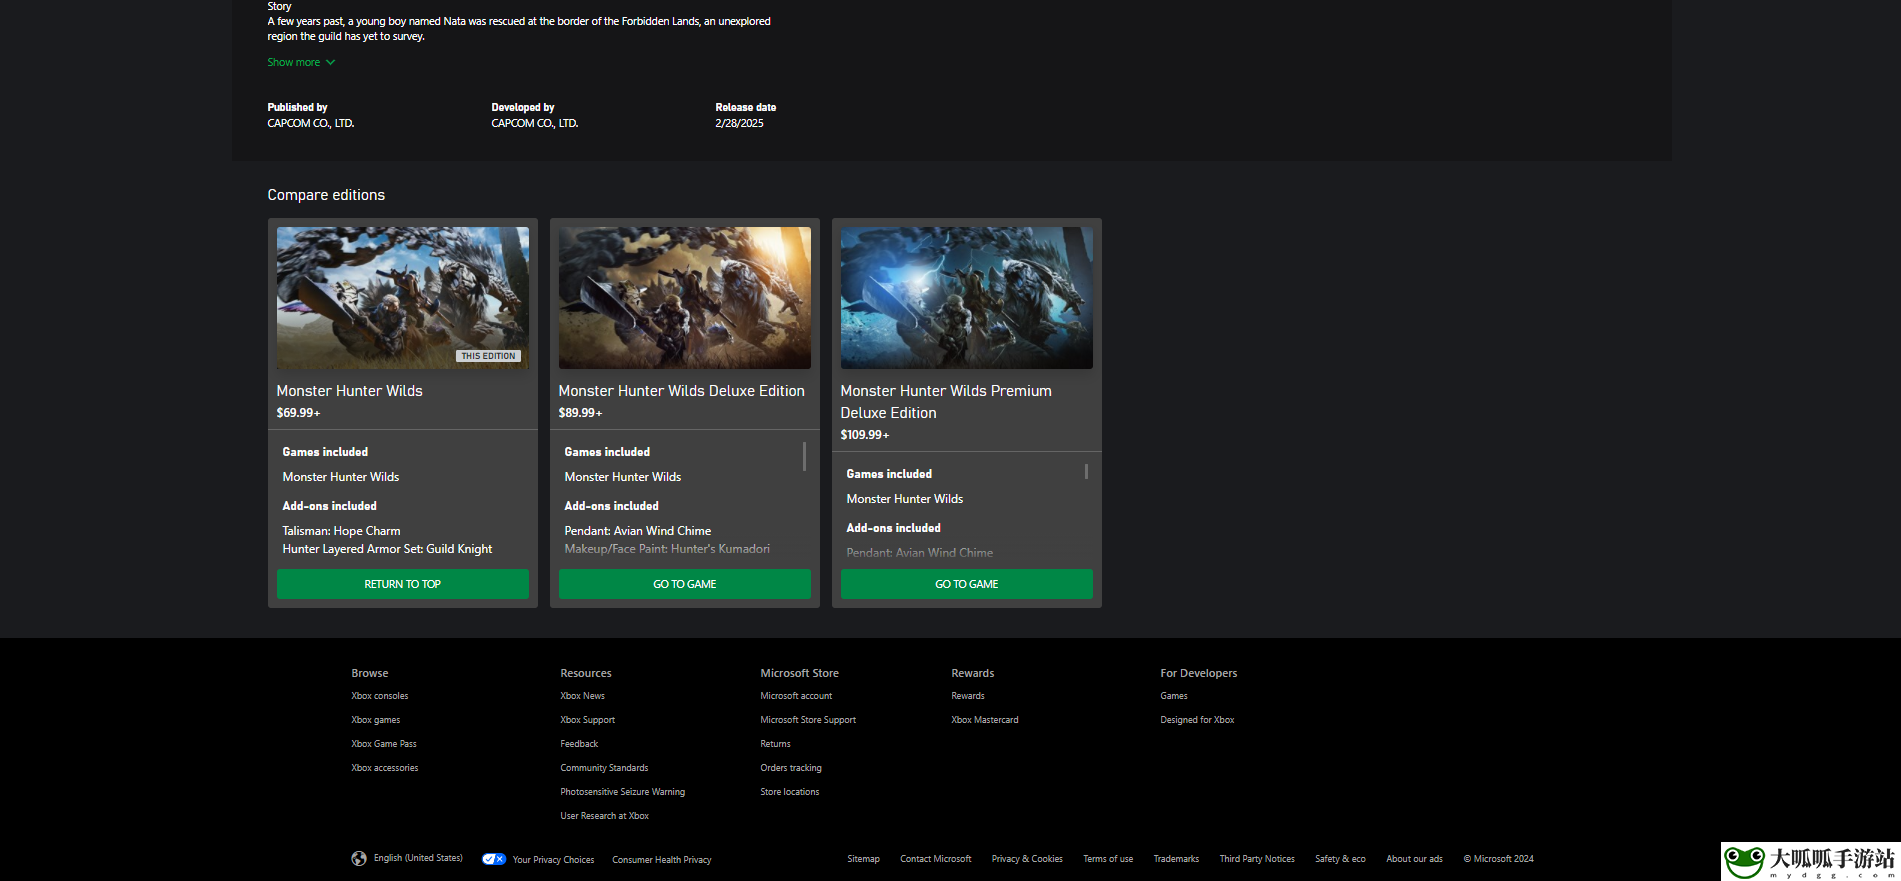The image size is (1901, 881).
Task: Click the globe language icon in footer
Action: [359, 858]
